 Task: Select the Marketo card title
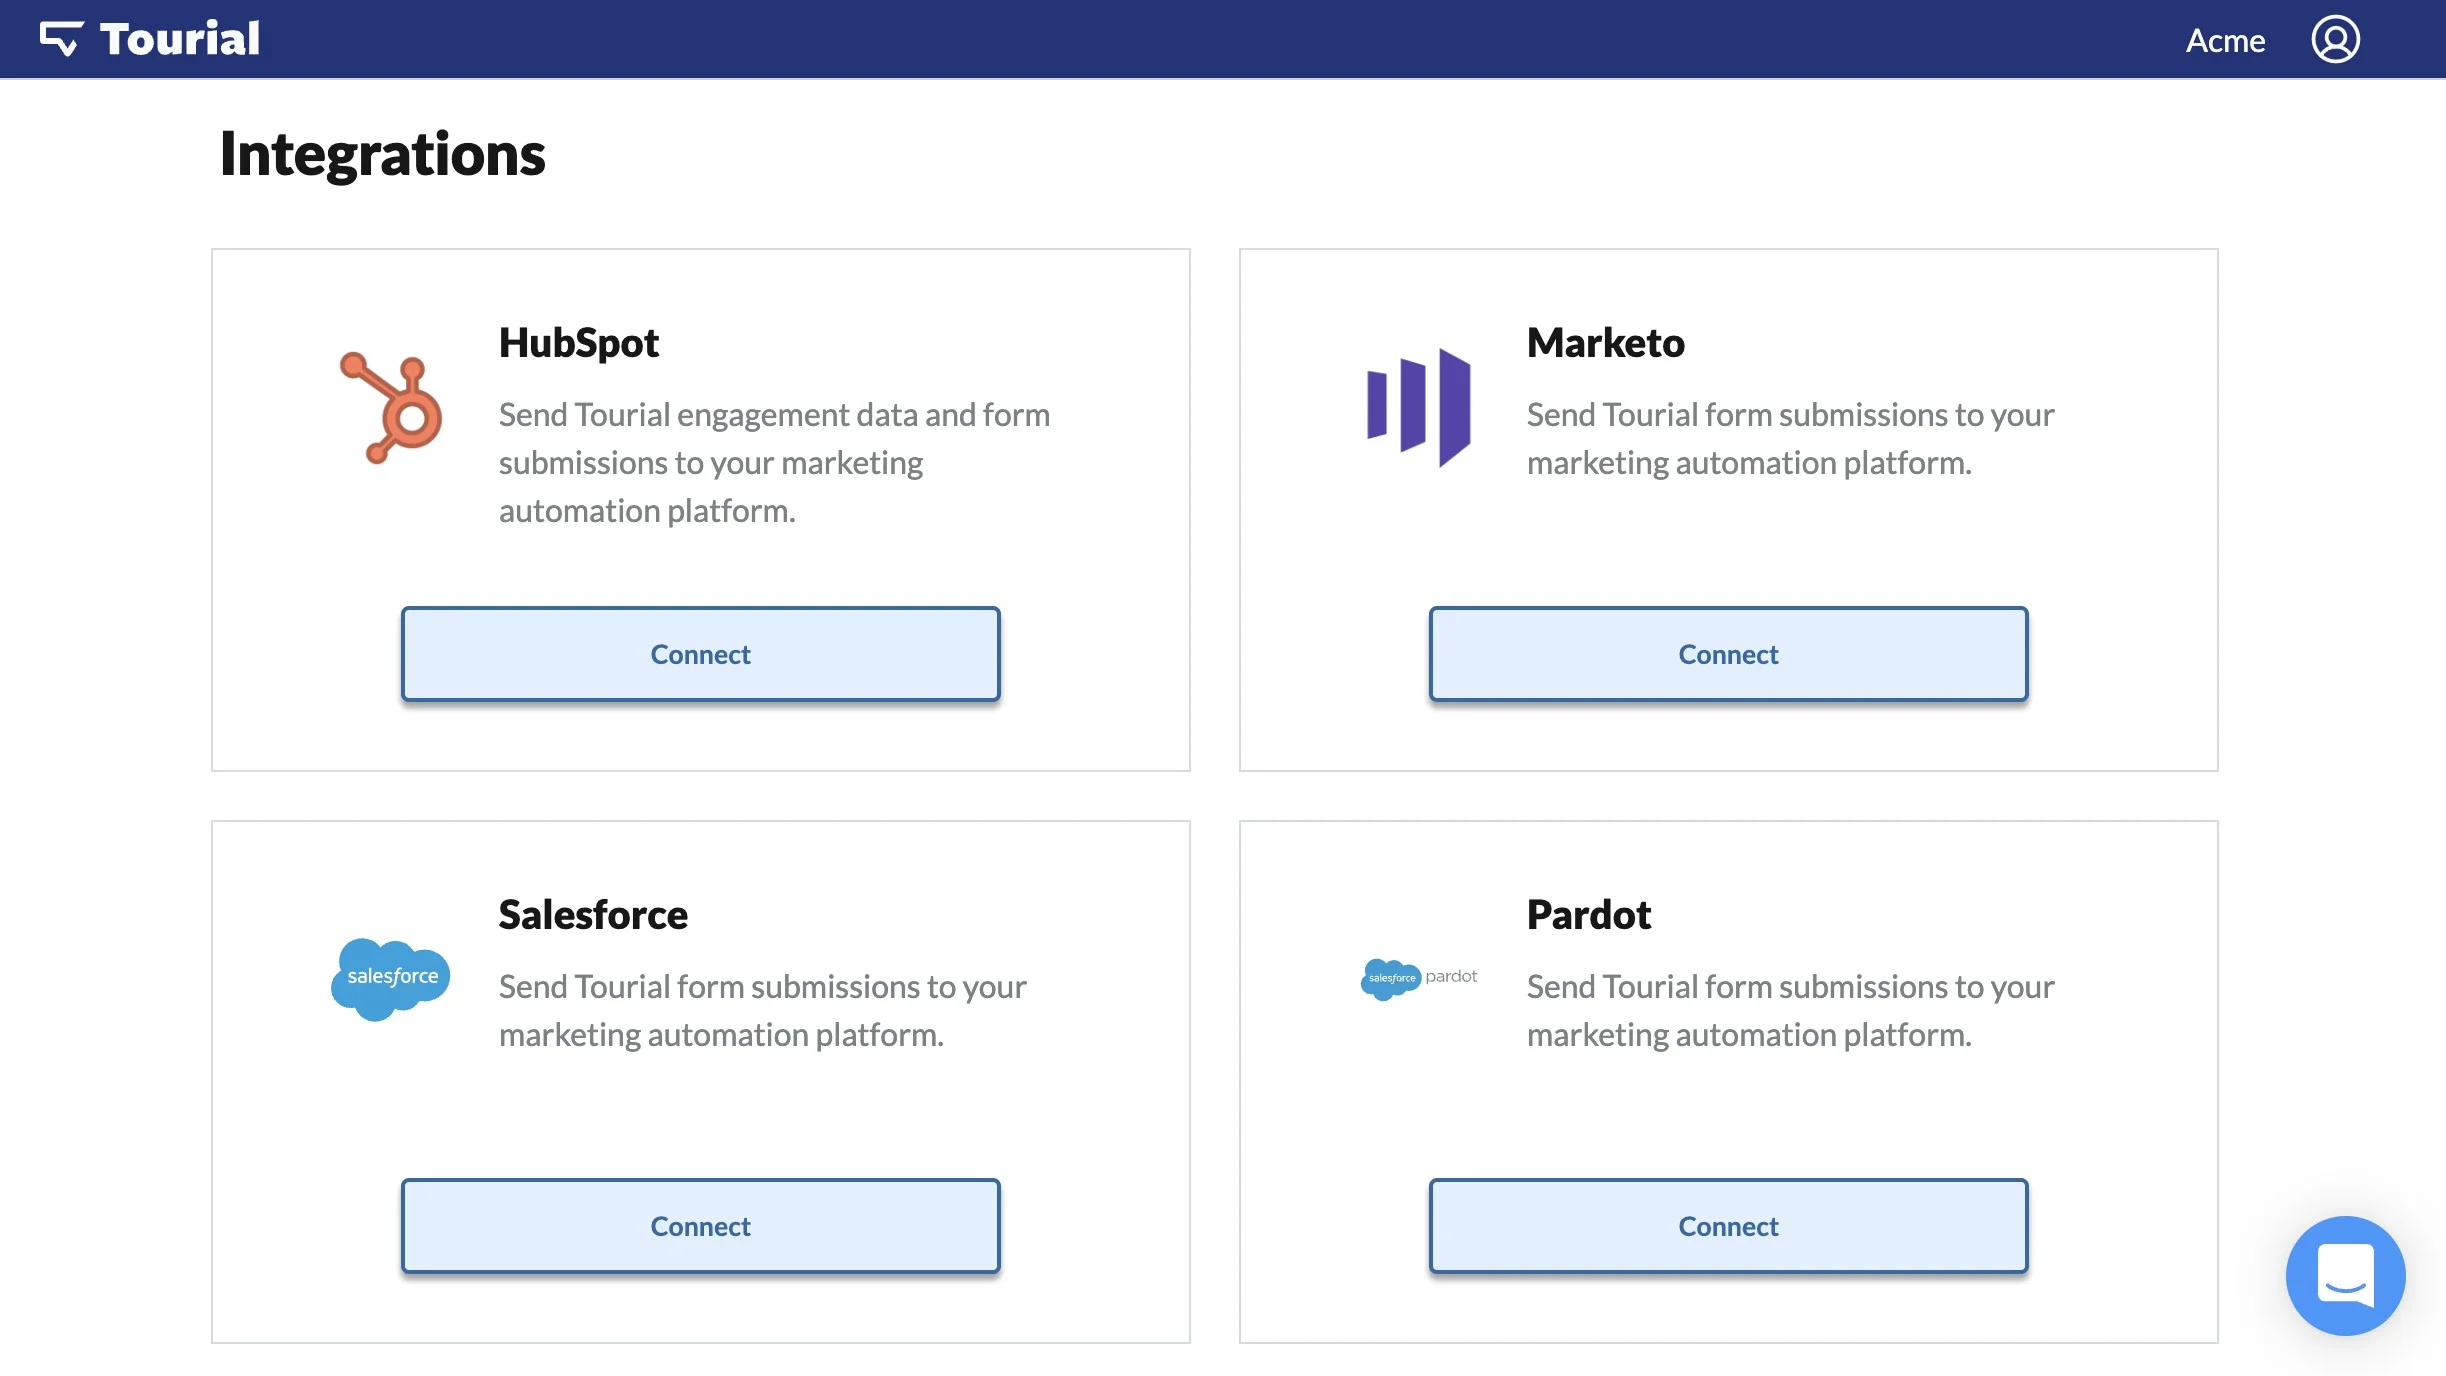pos(1606,343)
